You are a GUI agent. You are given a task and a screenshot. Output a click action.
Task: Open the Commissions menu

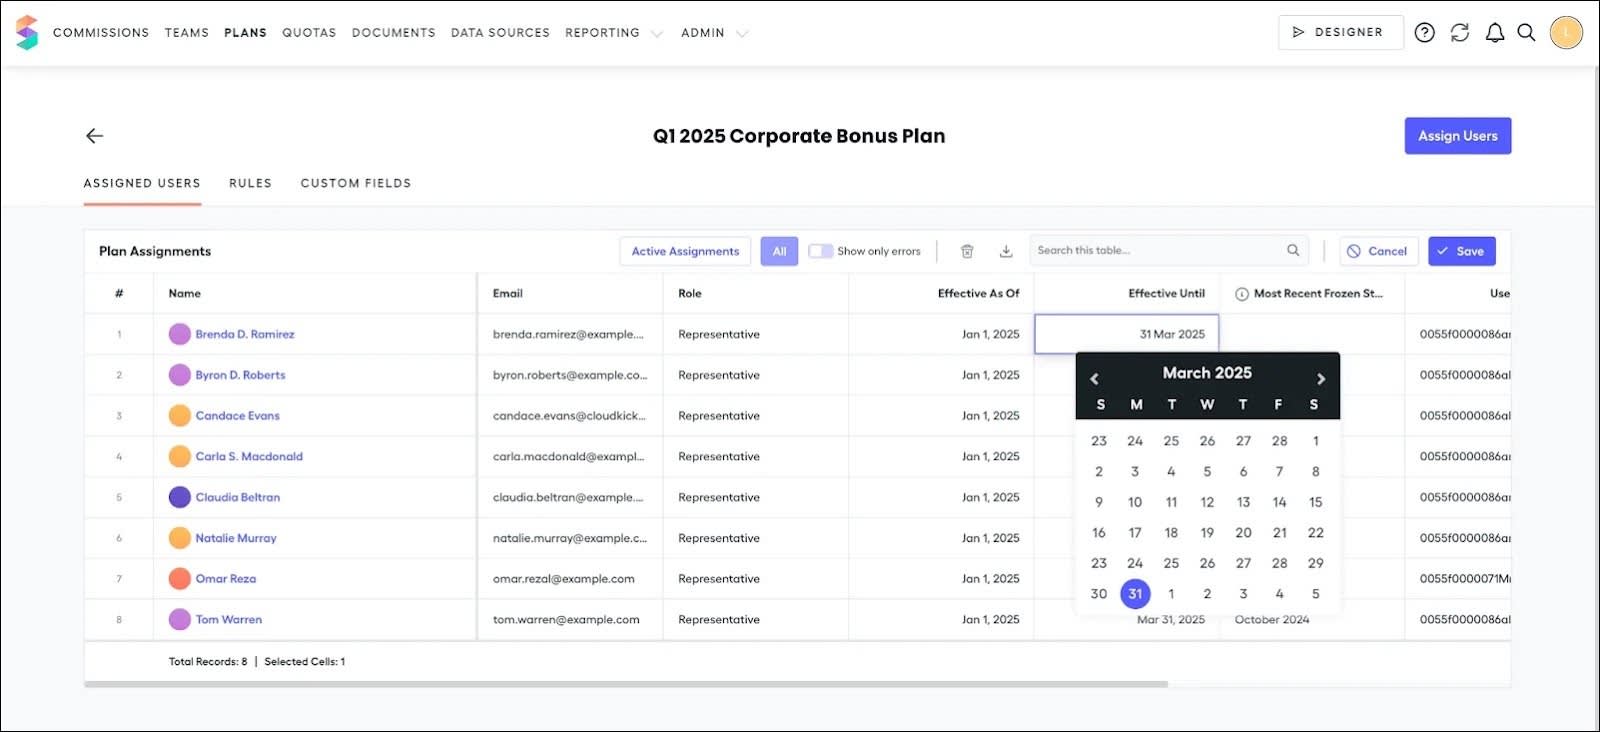click(101, 33)
